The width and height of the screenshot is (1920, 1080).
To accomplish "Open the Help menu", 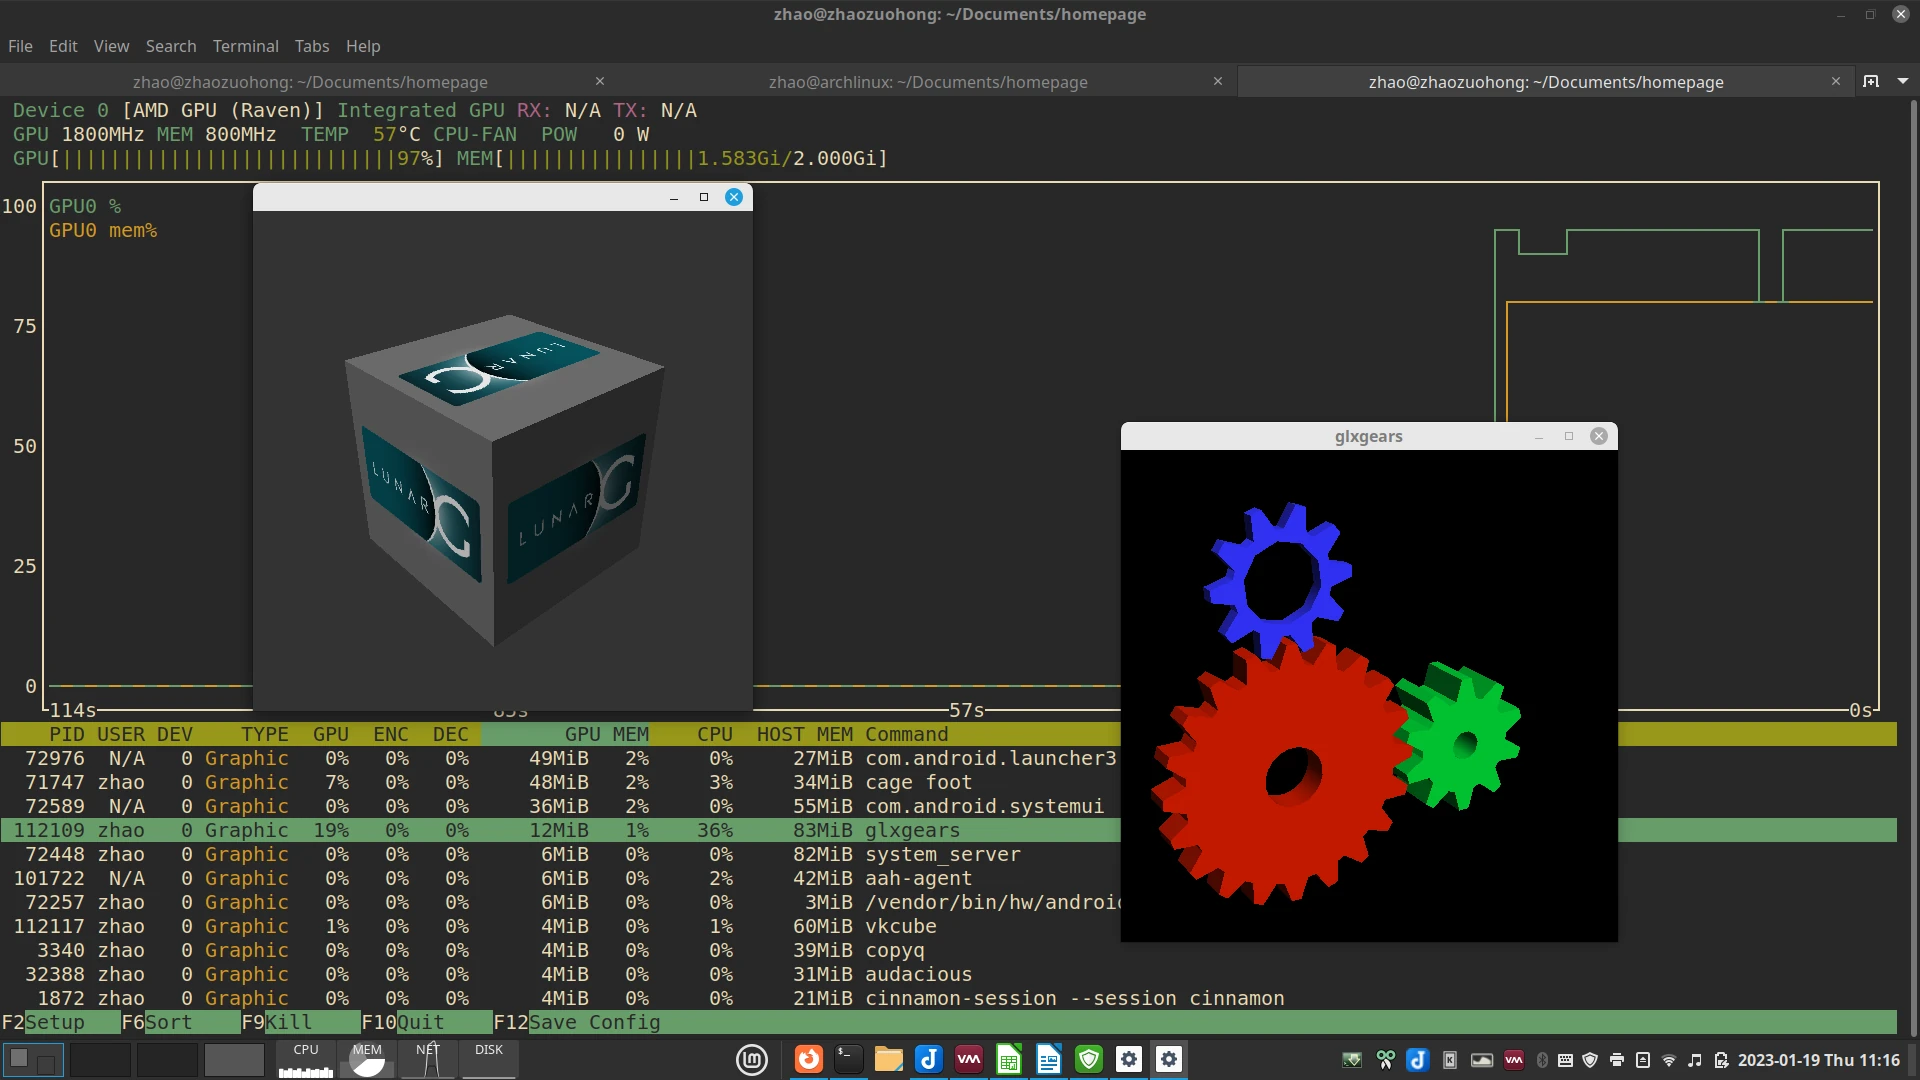I will coord(363,46).
